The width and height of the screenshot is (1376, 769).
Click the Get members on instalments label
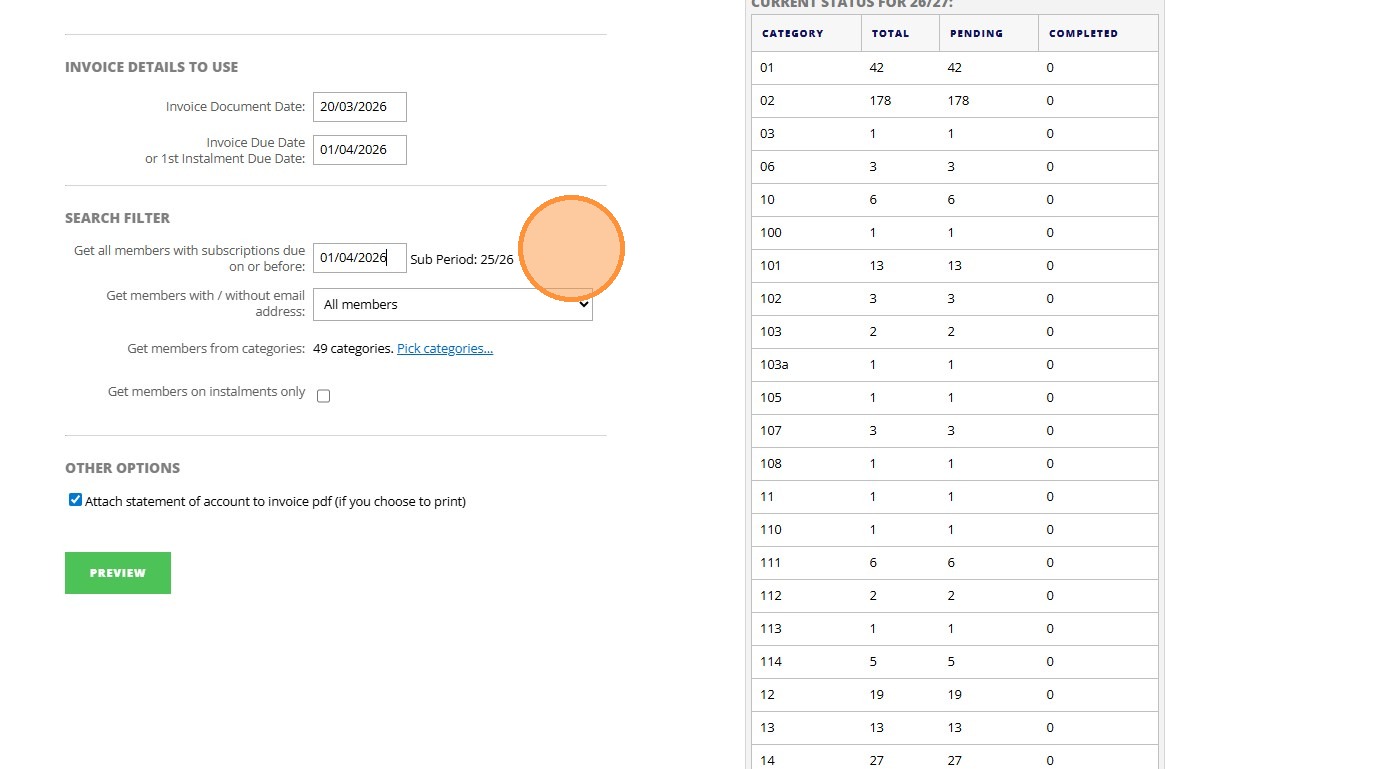(x=206, y=392)
